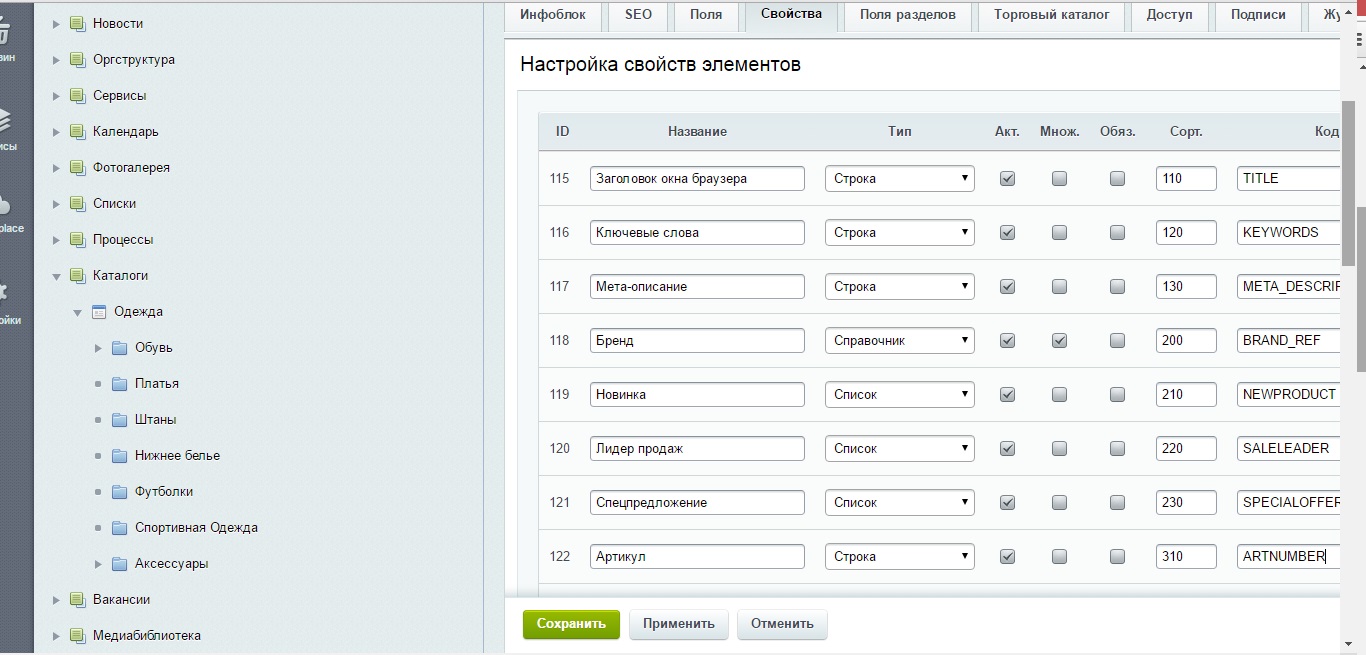Open type dropdown for Бренд property
The height and width of the screenshot is (655, 1366).
[x=899, y=341]
